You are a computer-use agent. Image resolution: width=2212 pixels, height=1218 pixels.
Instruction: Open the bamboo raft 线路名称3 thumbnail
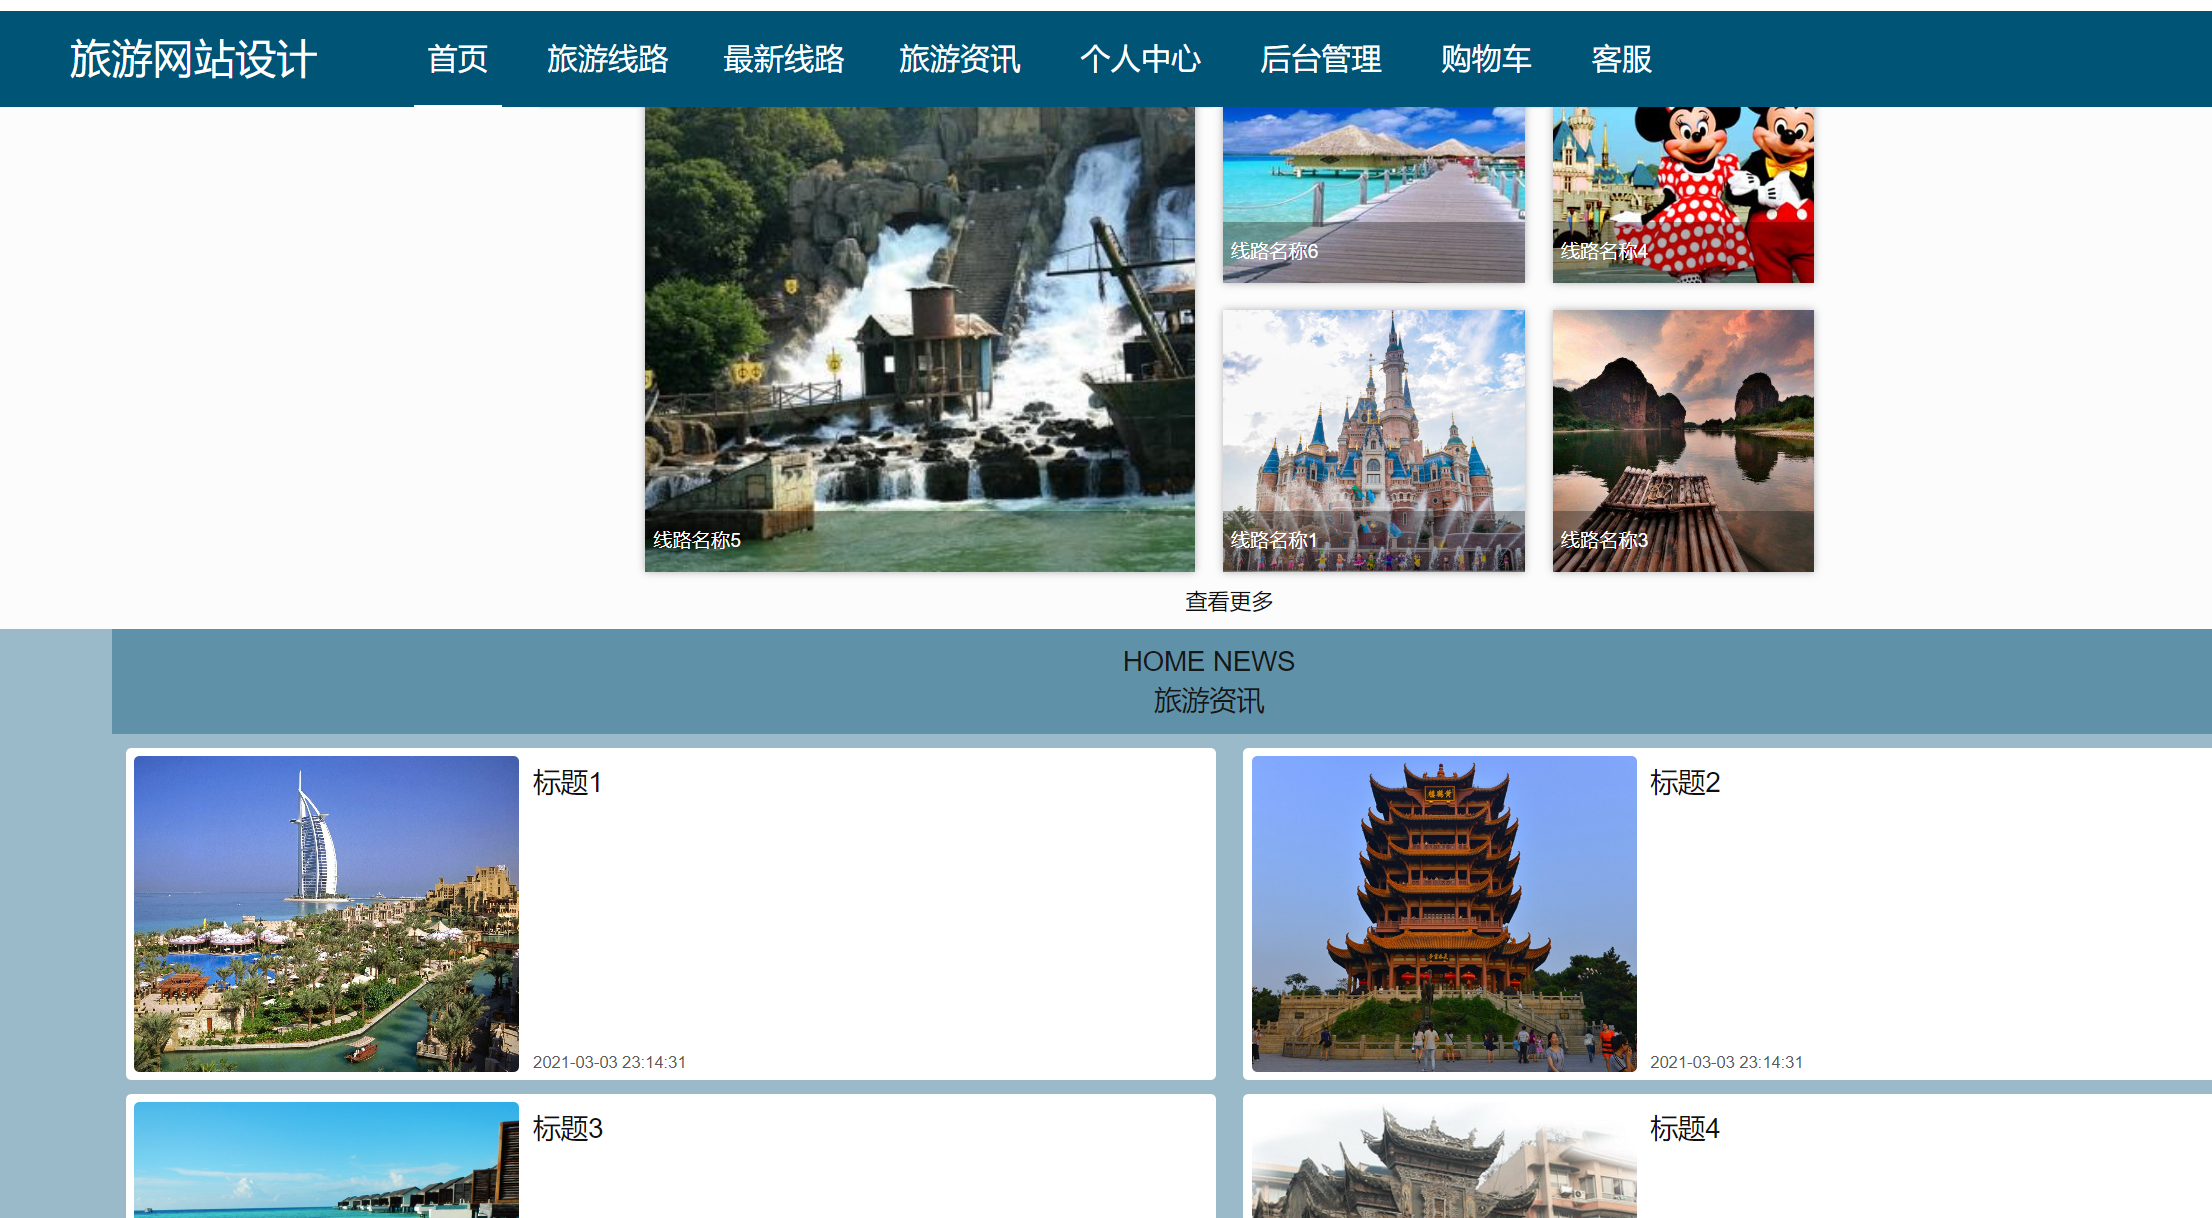pos(1682,440)
